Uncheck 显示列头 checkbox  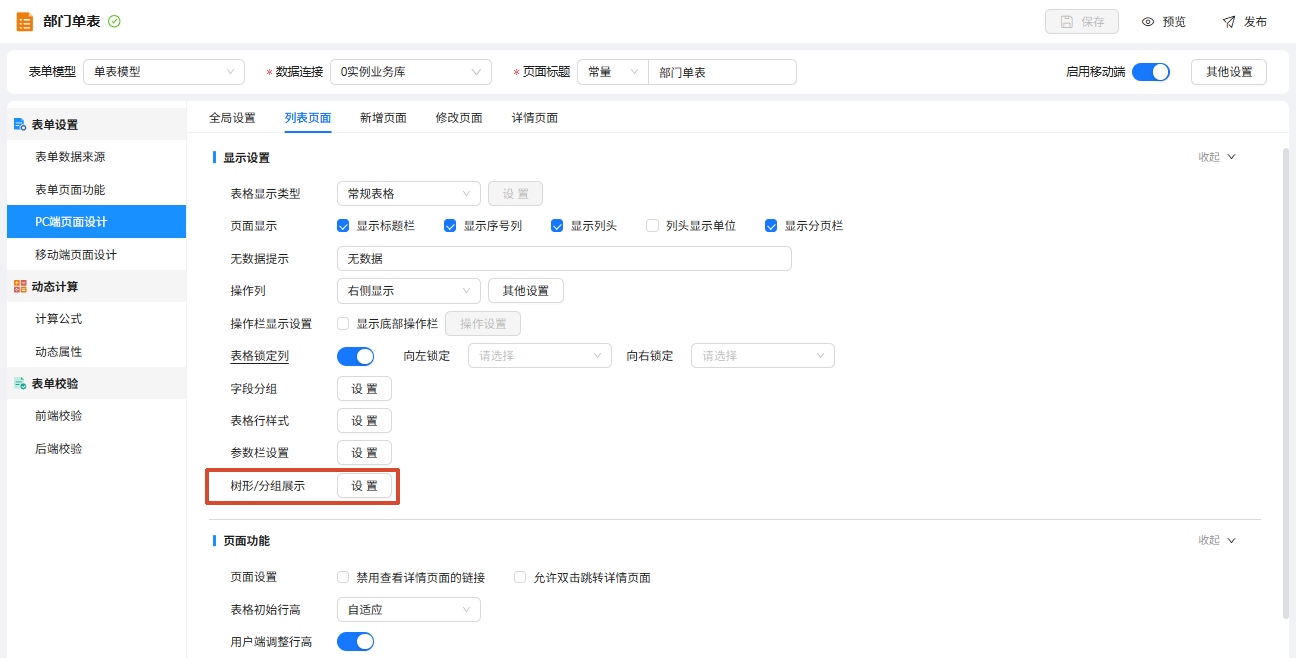557,226
